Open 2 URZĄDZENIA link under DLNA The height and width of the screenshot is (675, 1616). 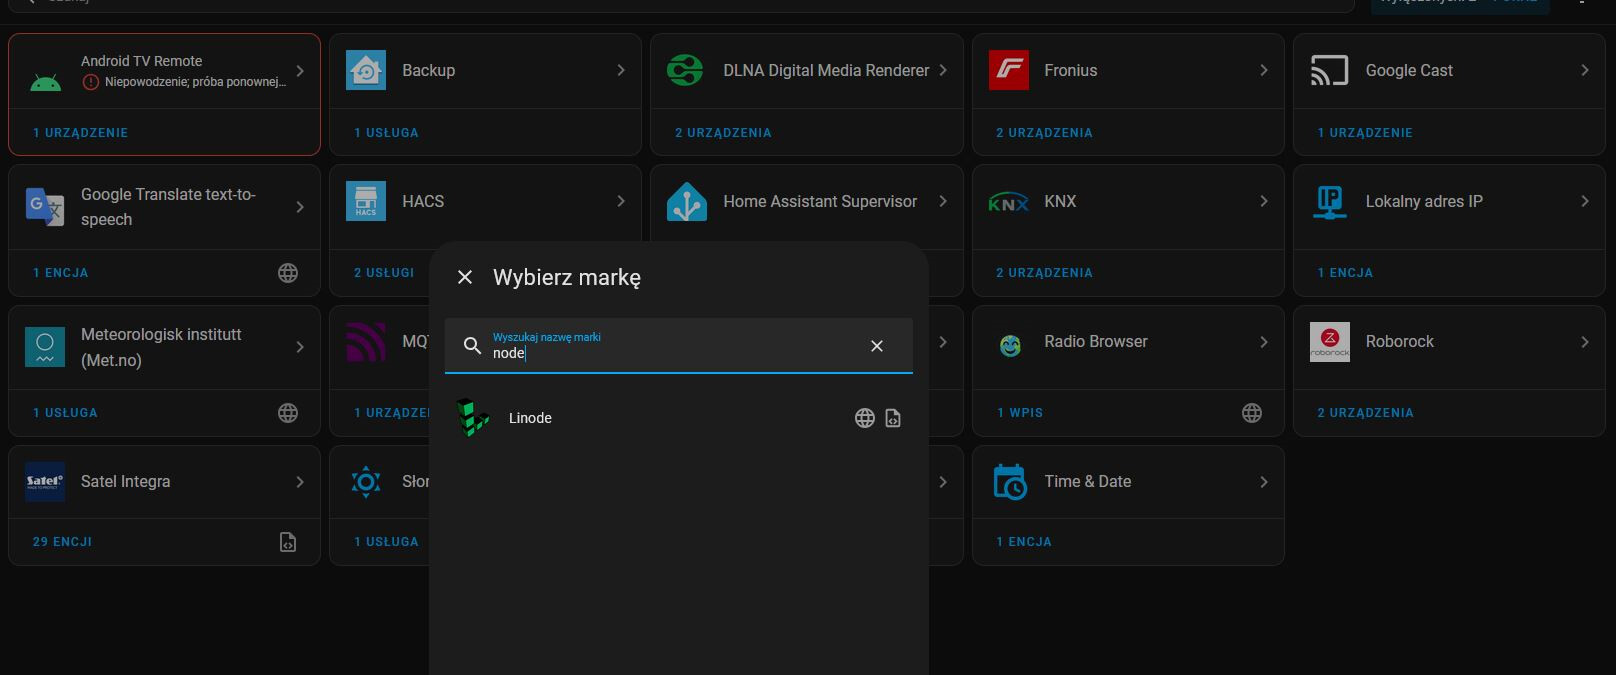723,132
